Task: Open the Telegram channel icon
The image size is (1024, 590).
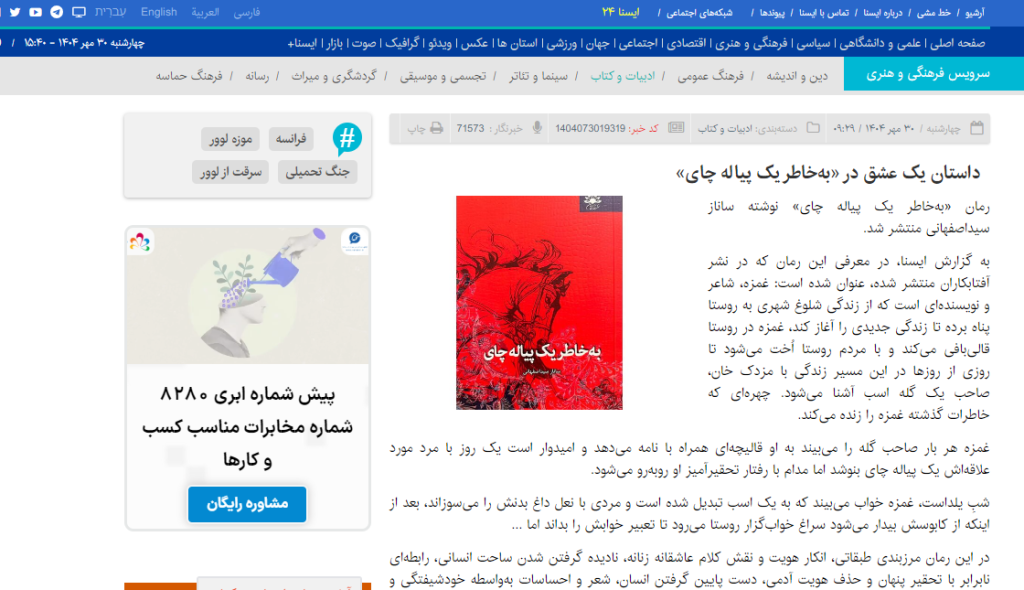Action: (54, 13)
